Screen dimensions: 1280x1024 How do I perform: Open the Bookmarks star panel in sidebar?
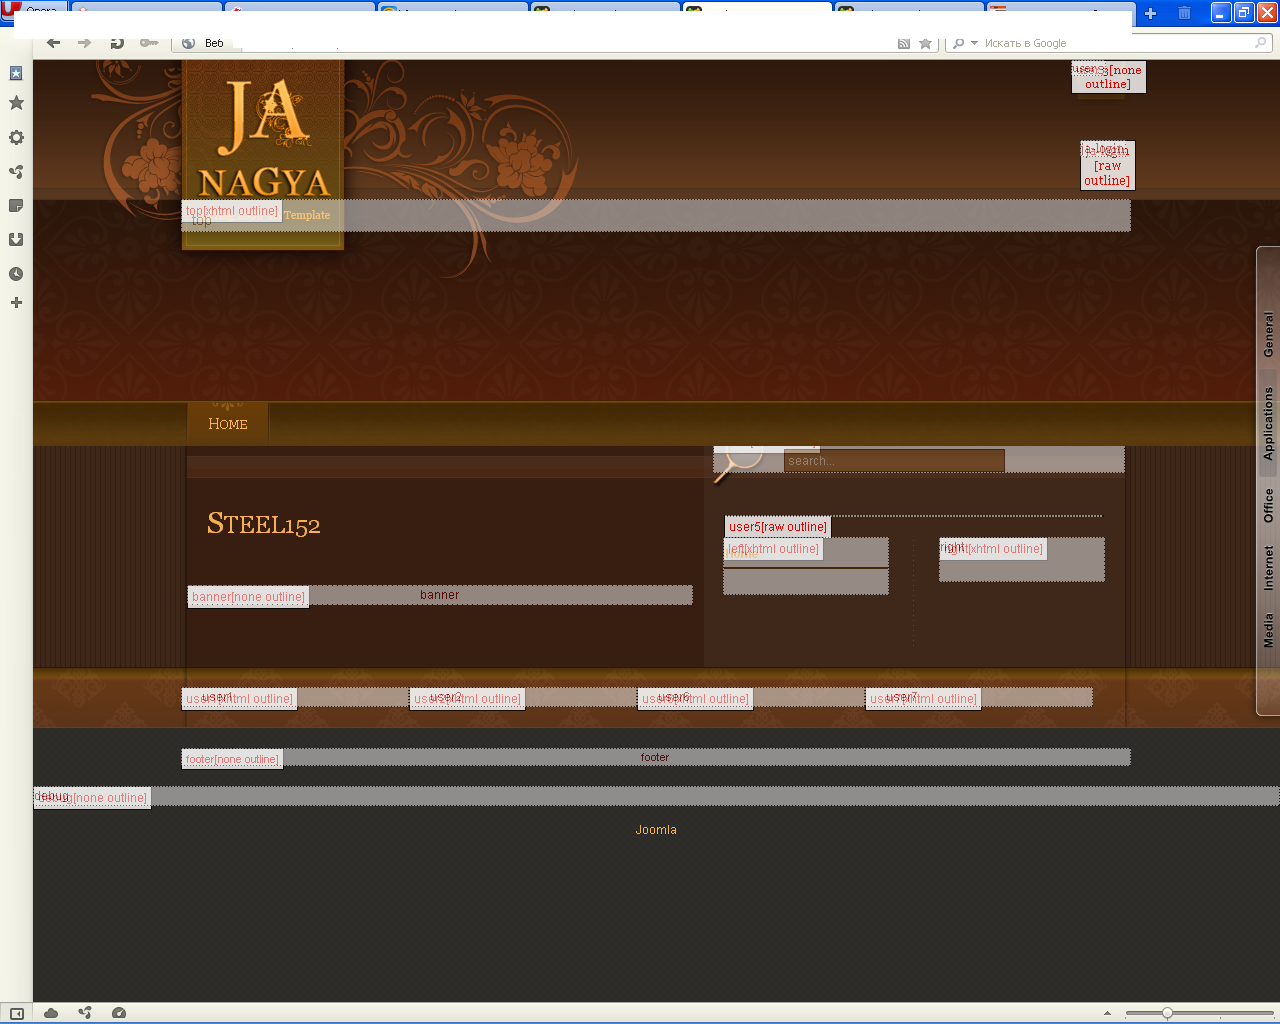click(16, 103)
